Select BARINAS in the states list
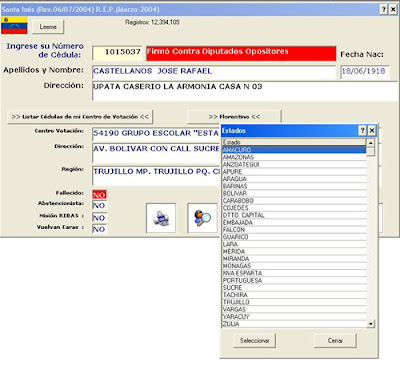The height and width of the screenshot is (366, 400). (x=294, y=186)
